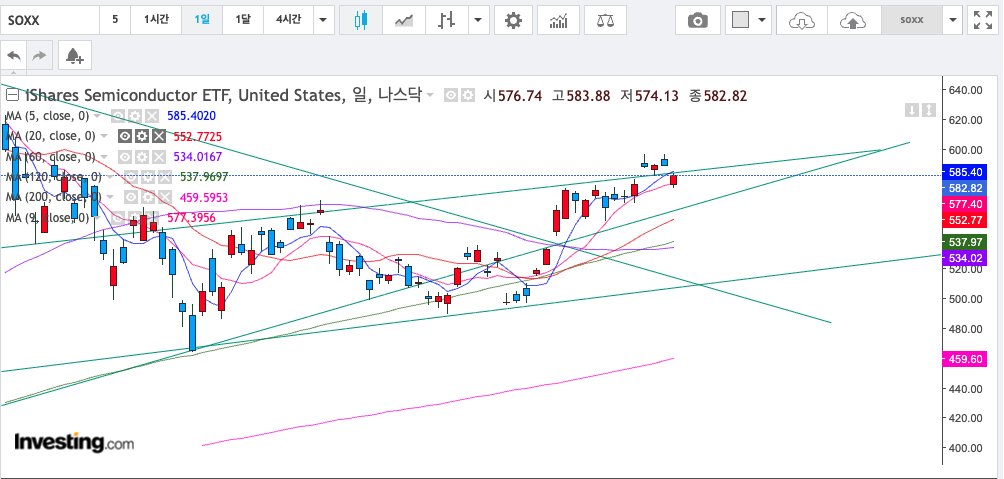The width and height of the screenshot is (1004, 479).
Task: Remove the MA 20 indicator
Action: tap(158, 136)
